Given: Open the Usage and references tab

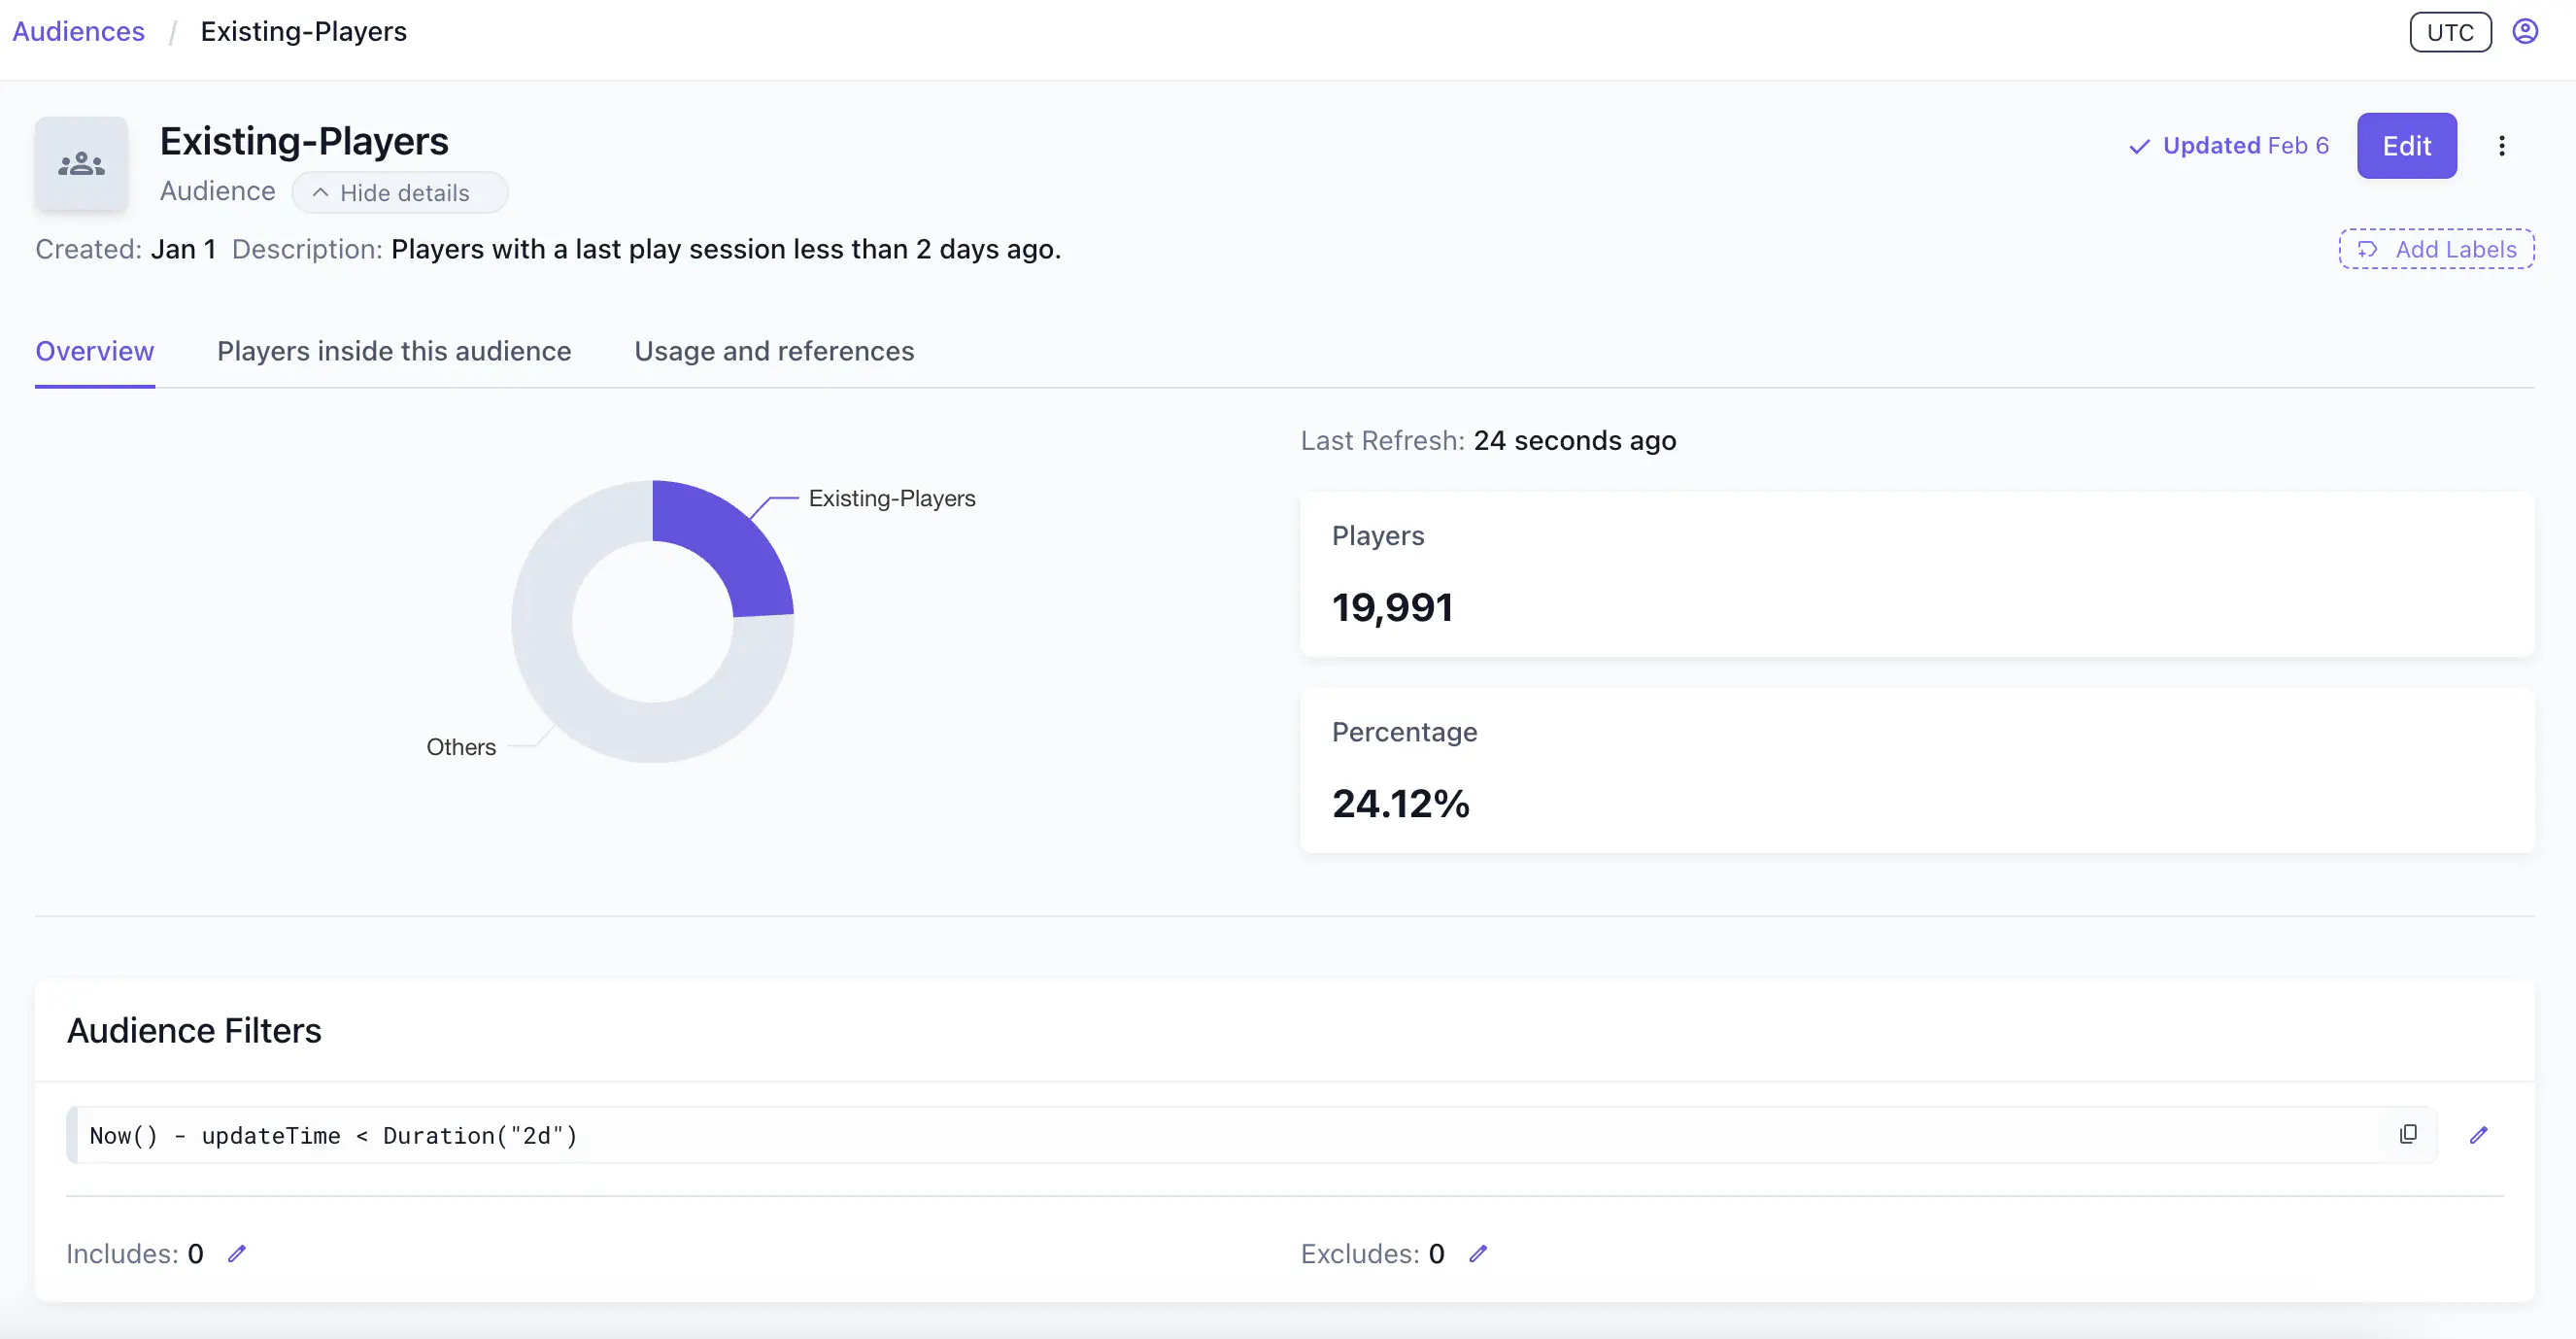Looking at the screenshot, I should point(773,351).
